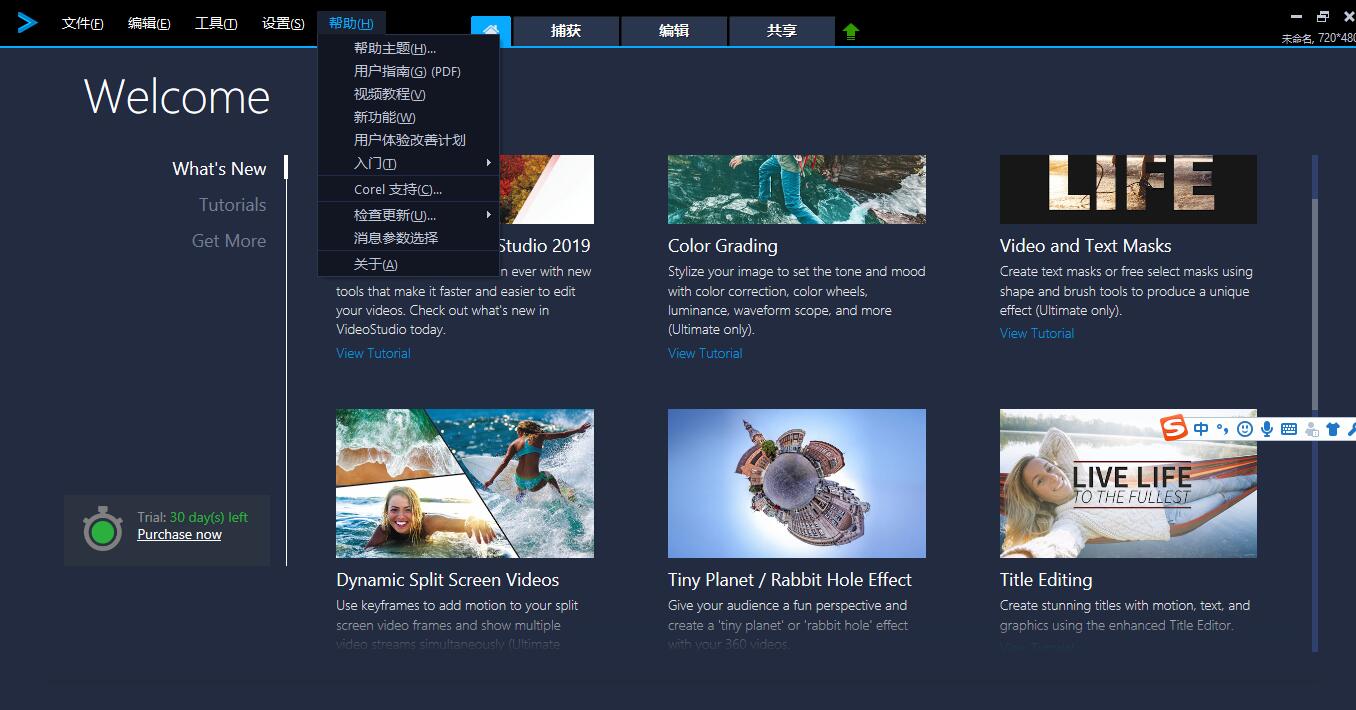Open the 编辑 menu in menu bar
Viewport: 1356px width, 710px height.
(x=149, y=23)
